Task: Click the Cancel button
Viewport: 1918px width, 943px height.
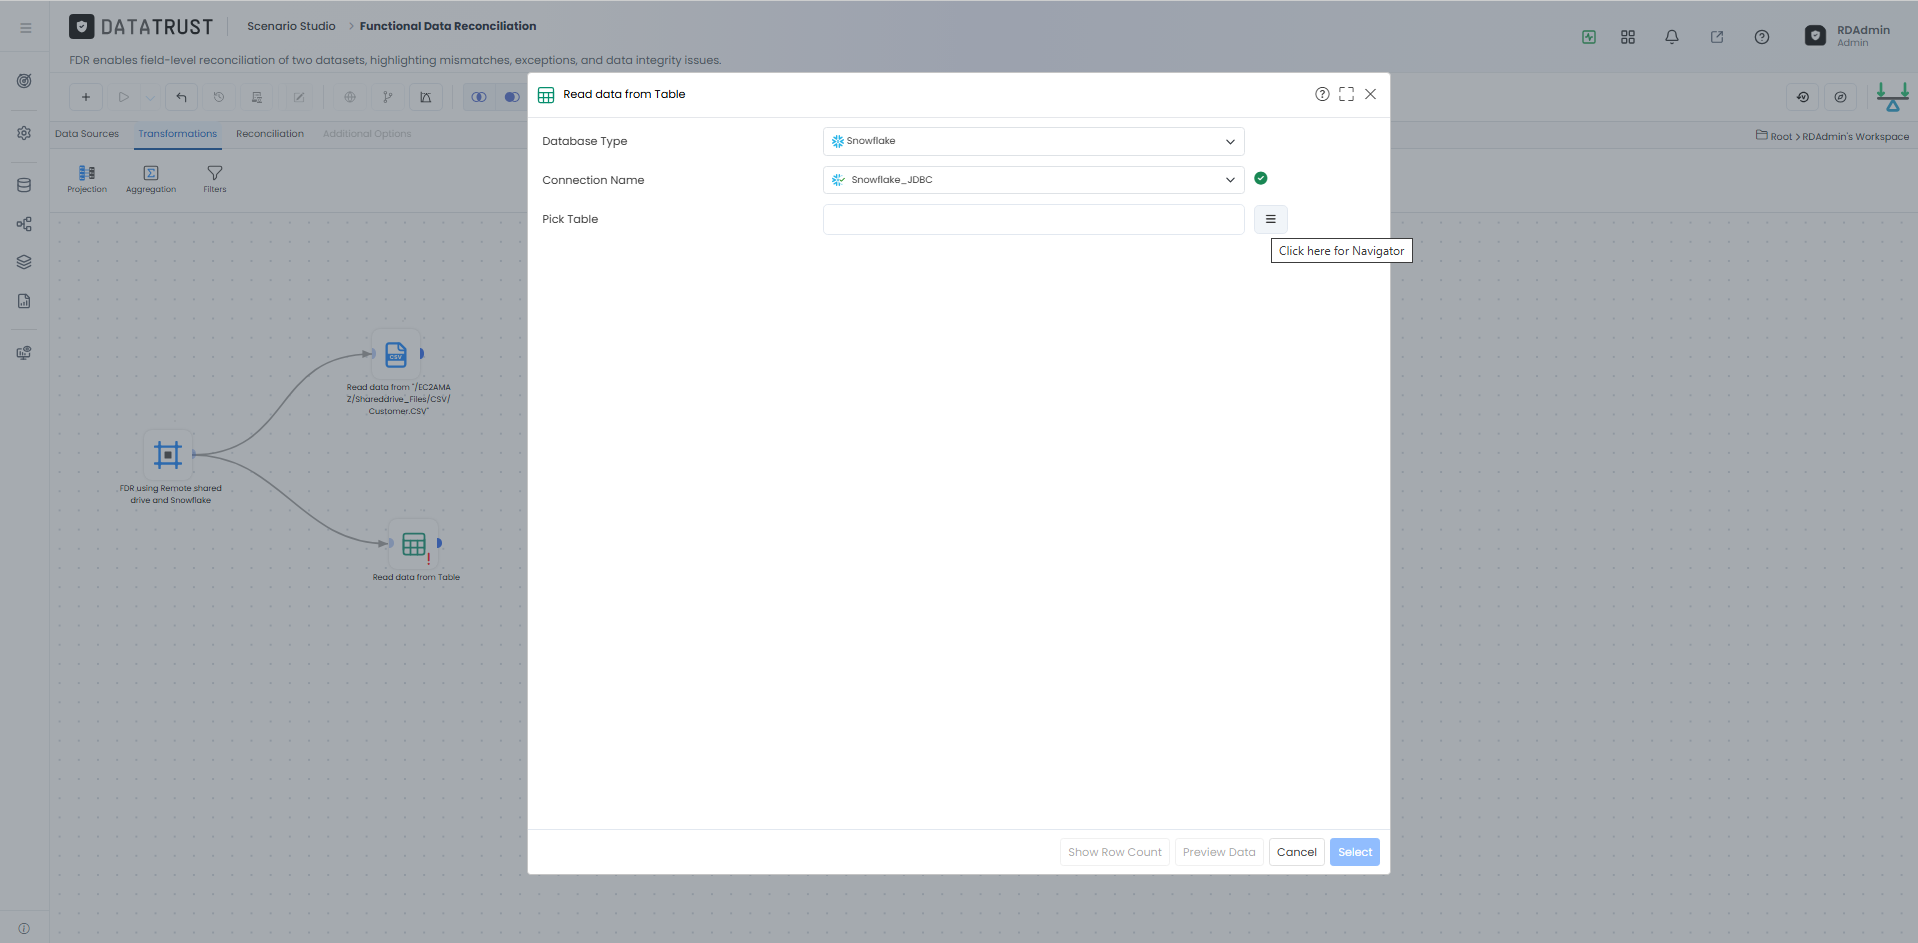Action: pyautogui.click(x=1296, y=852)
